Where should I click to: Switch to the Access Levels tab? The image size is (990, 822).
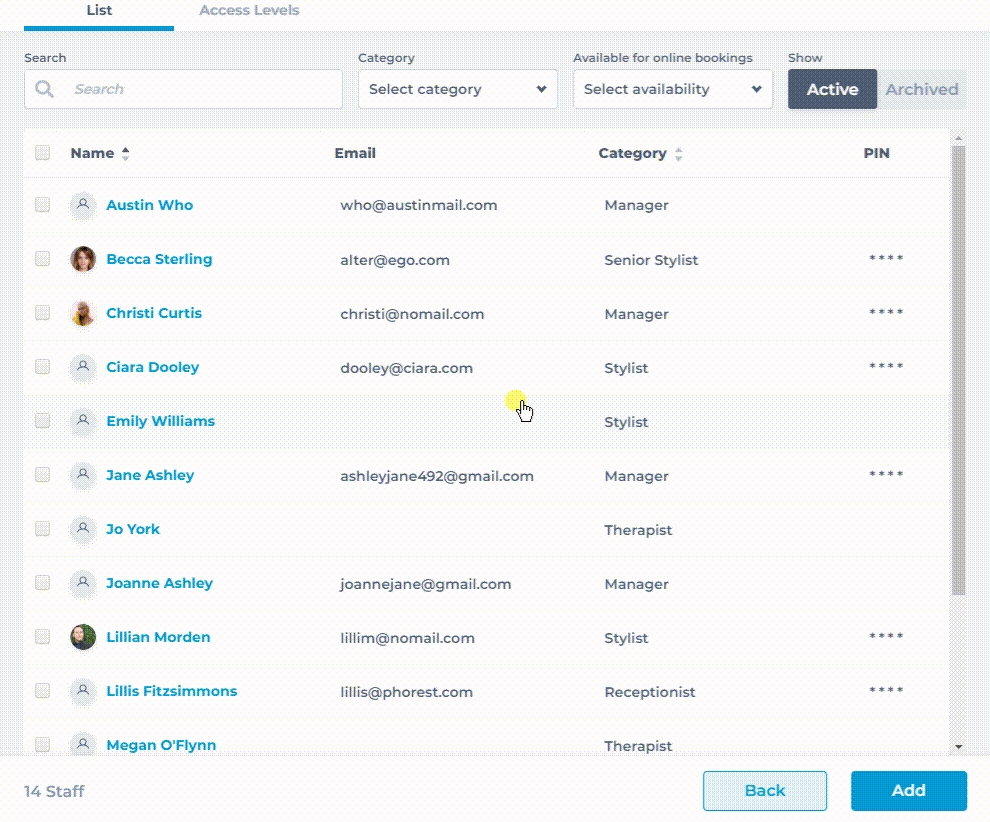(249, 10)
